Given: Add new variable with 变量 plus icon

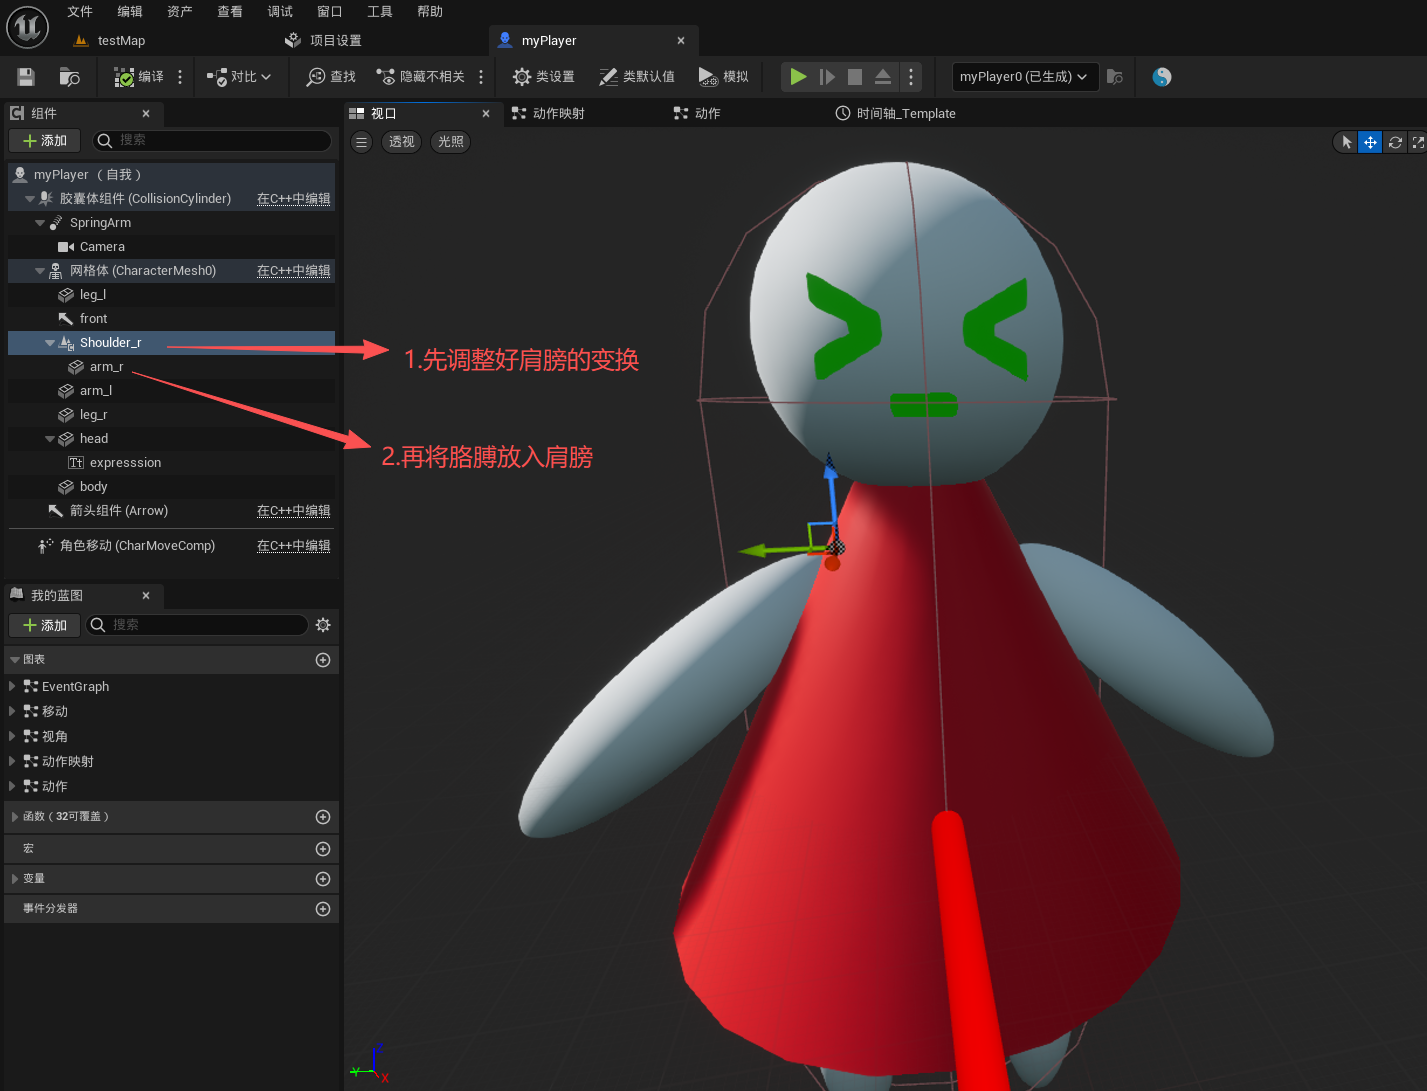Looking at the screenshot, I should 323,879.
